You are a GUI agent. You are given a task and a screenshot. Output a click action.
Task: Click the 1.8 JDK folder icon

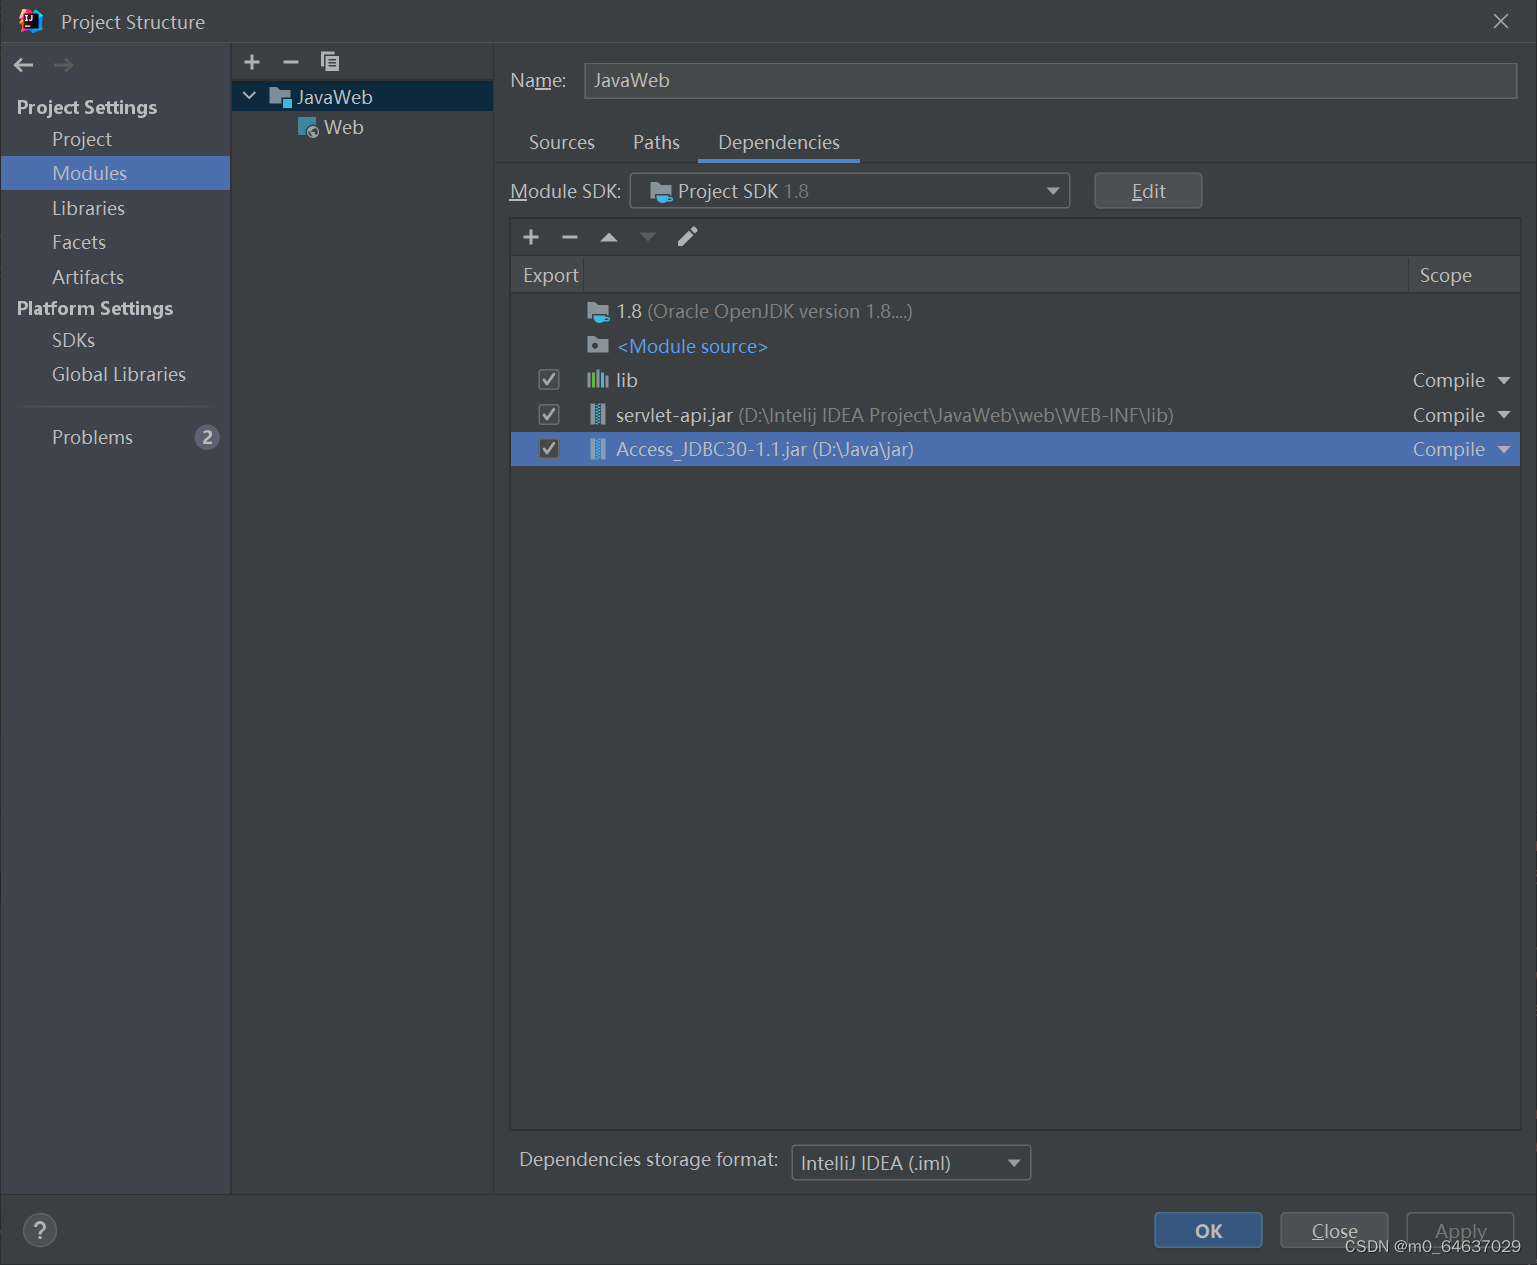(x=598, y=312)
